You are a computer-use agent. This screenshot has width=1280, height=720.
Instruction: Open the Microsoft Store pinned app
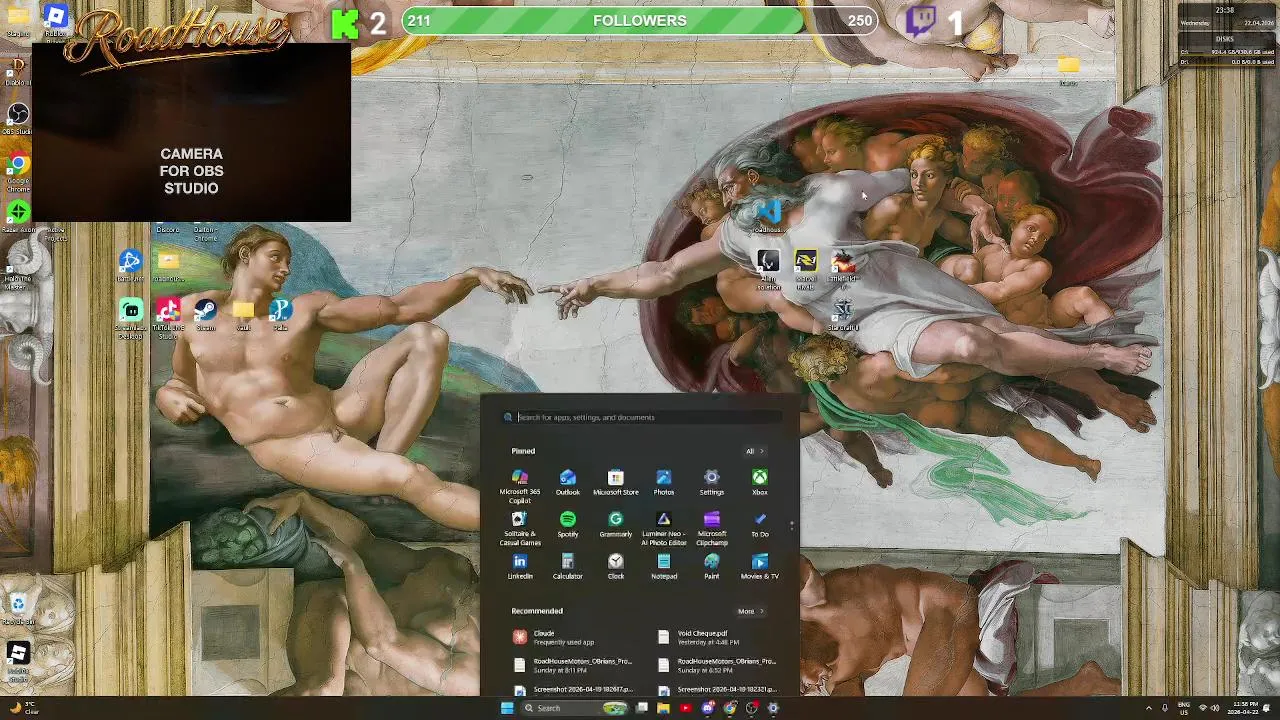coord(615,483)
